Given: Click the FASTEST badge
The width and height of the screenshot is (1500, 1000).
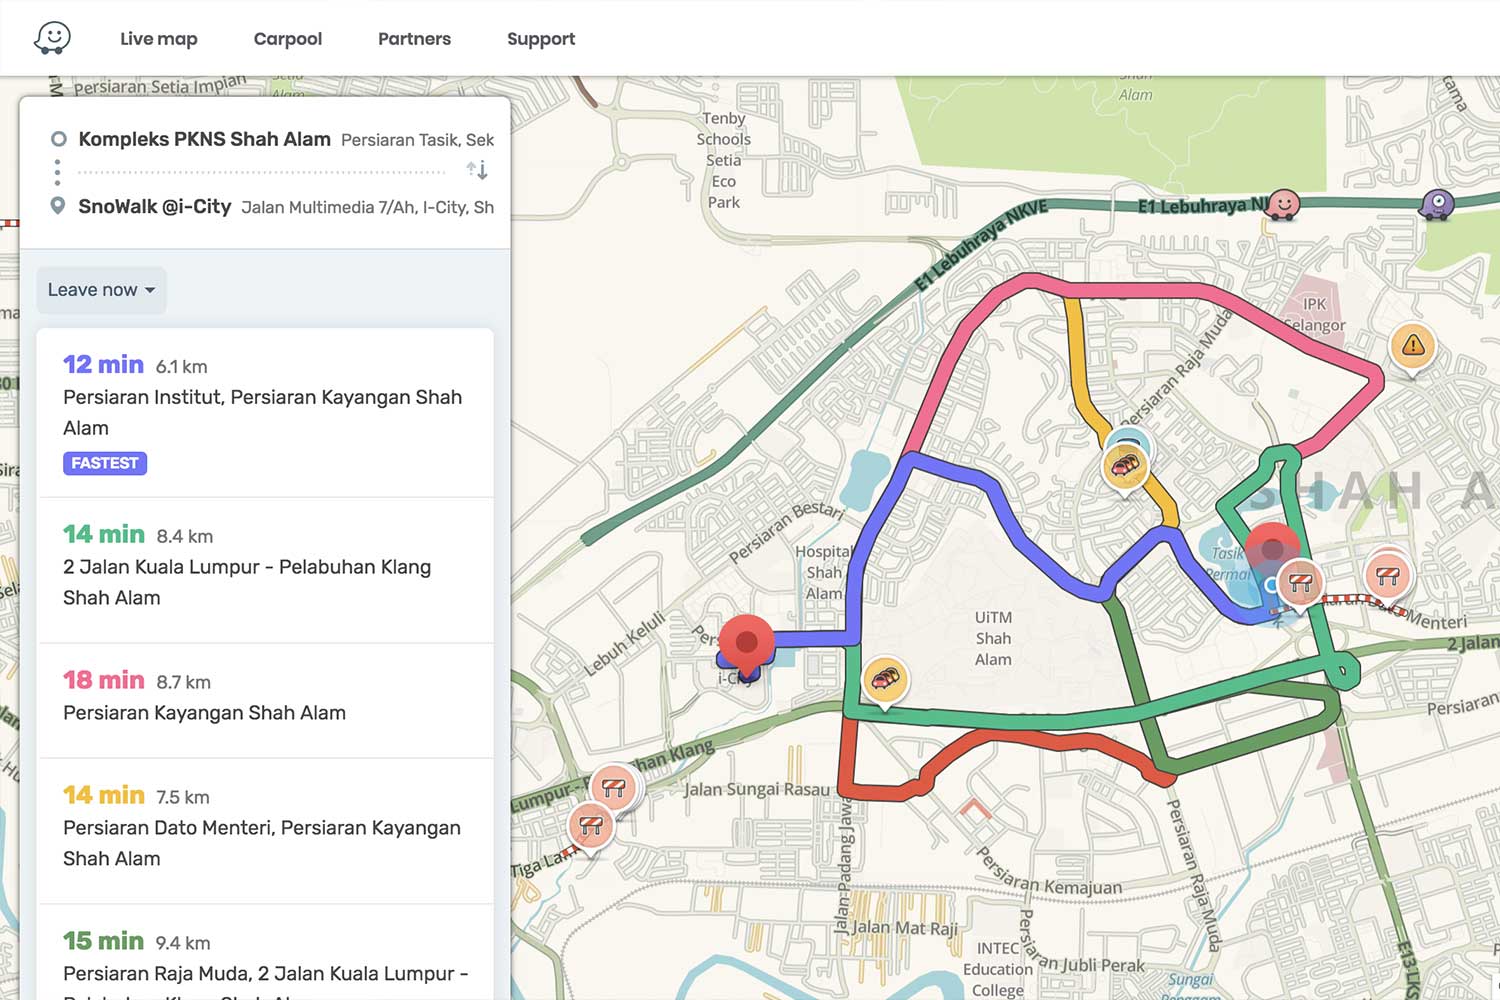Looking at the screenshot, I should click(x=105, y=463).
